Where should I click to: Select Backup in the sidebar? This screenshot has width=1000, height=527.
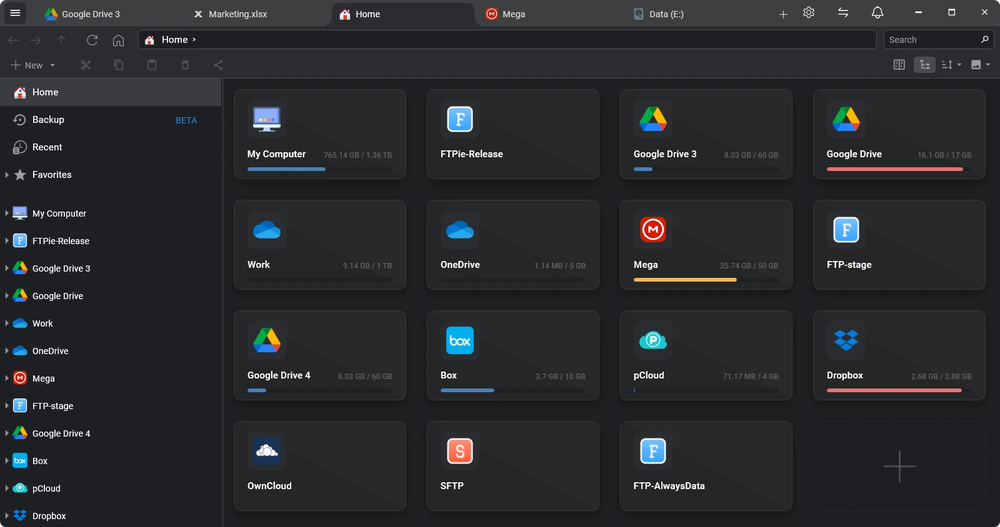[48, 120]
